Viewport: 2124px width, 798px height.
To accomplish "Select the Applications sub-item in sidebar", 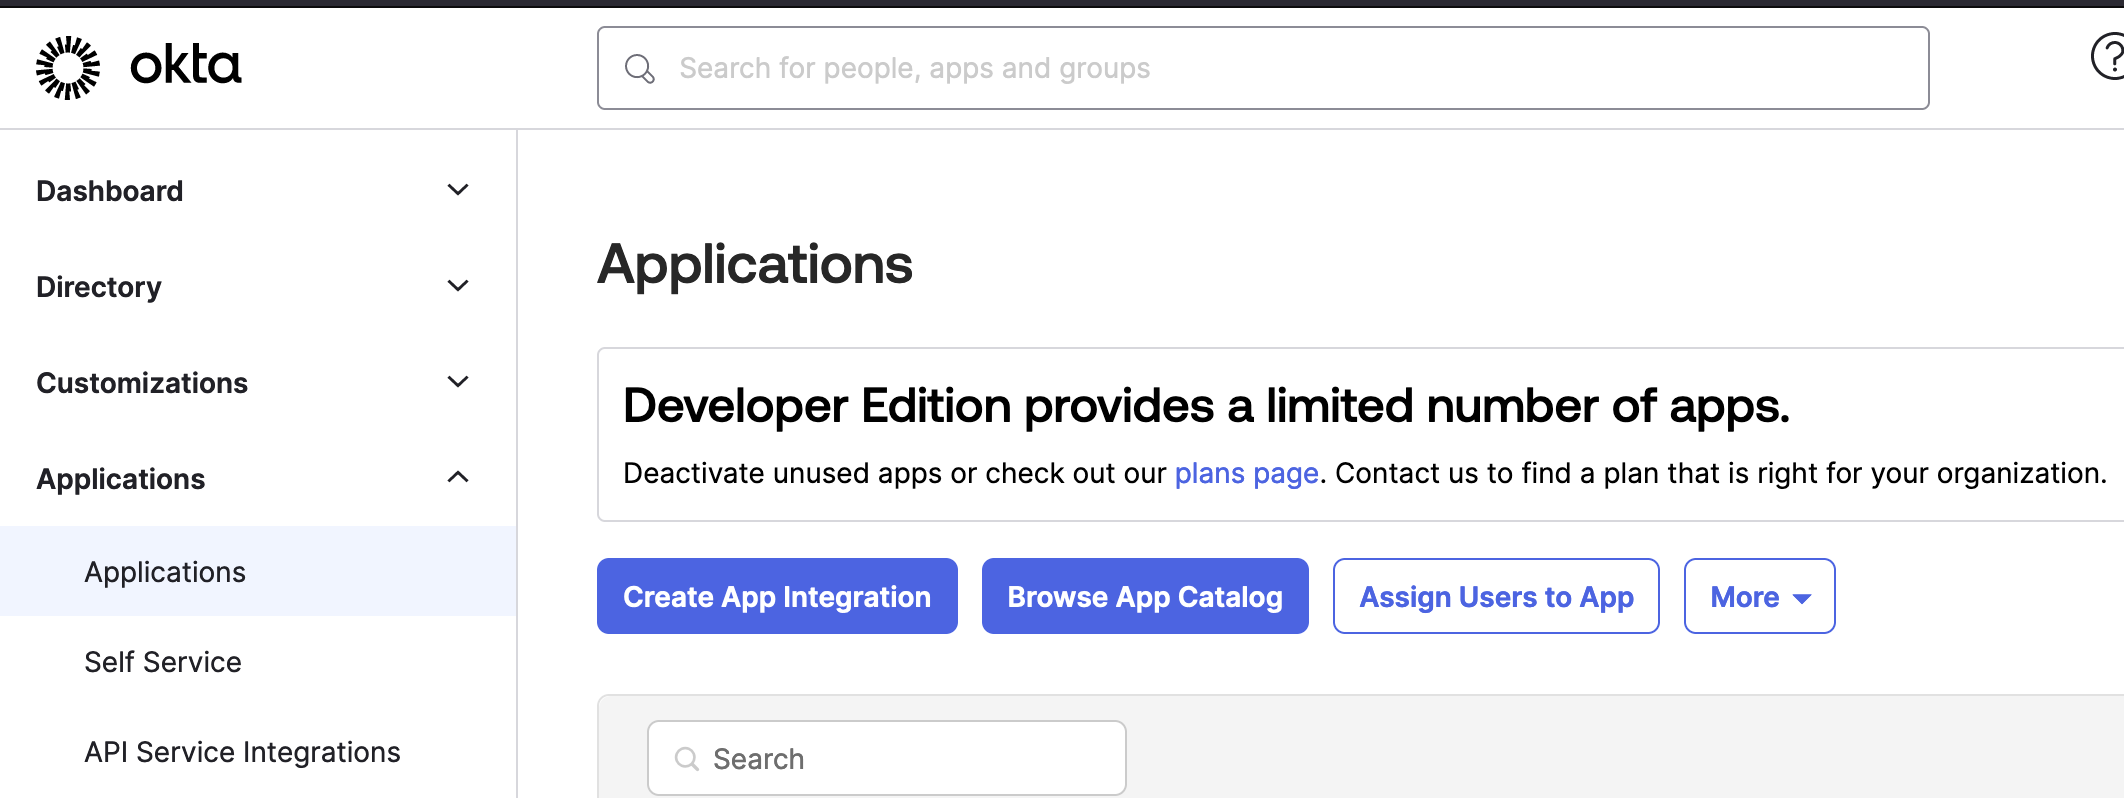I will tap(165, 572).
